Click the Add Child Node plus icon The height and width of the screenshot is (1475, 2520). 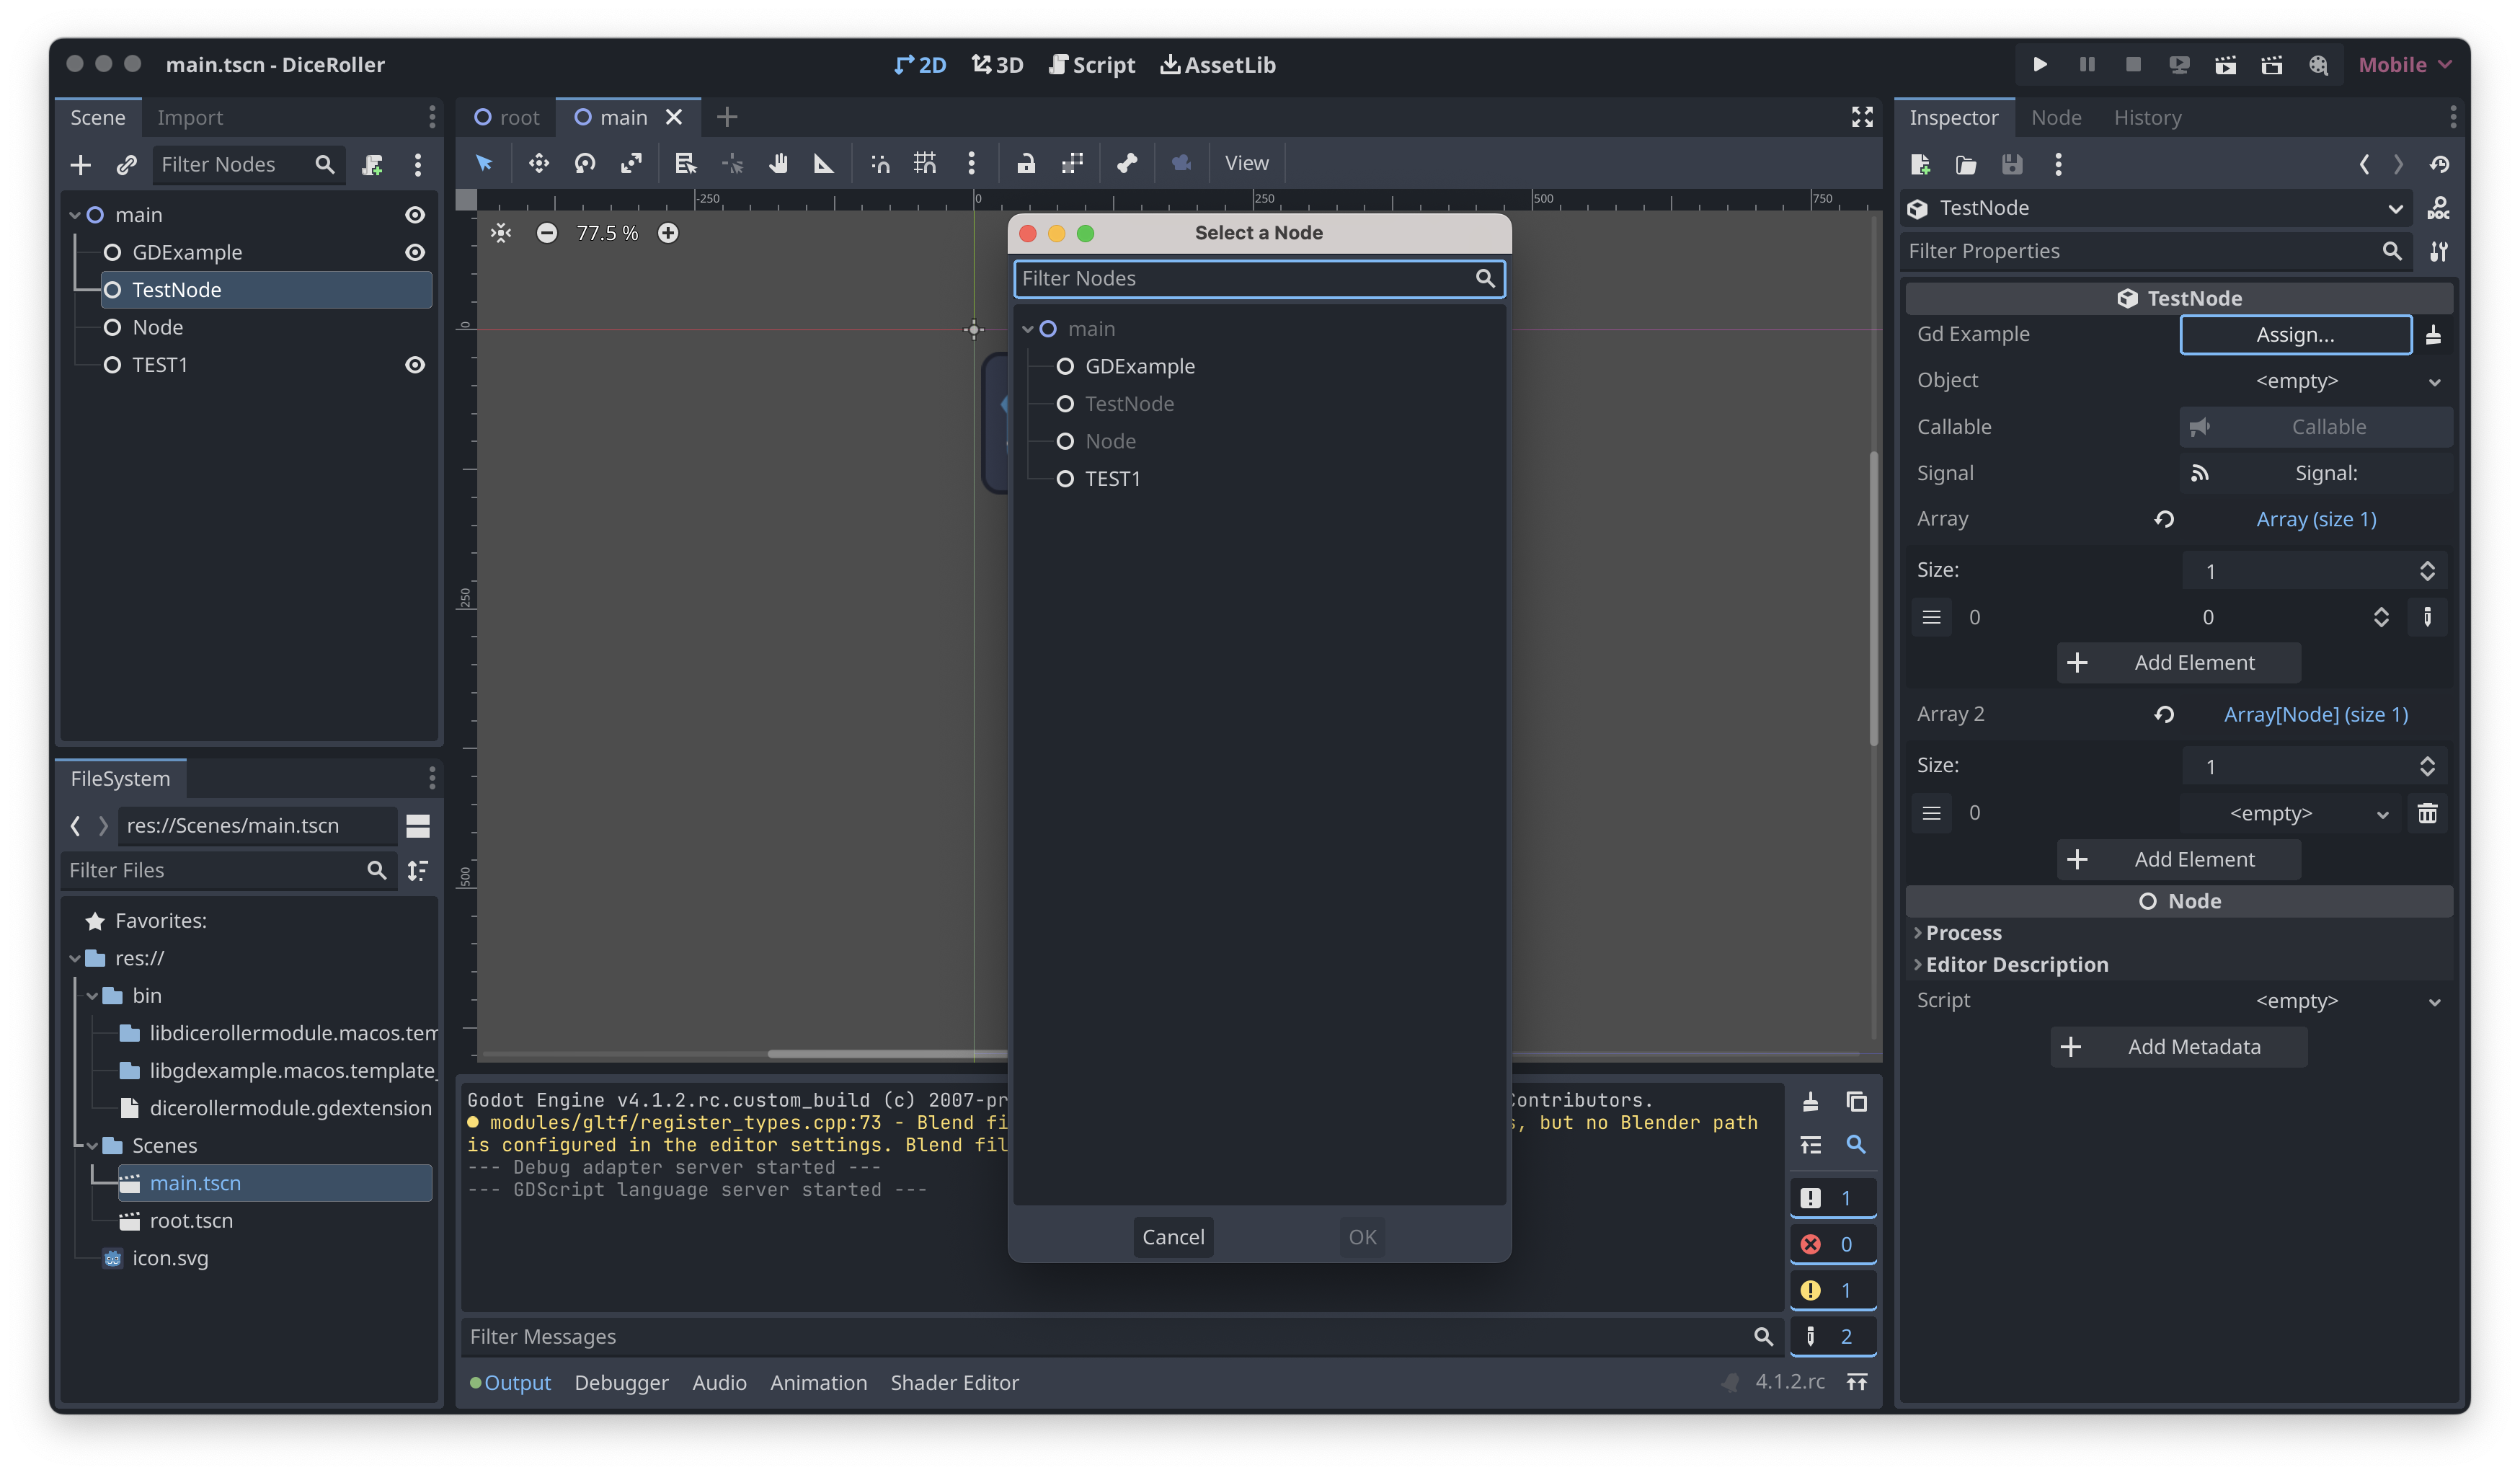tap(81, 164)
